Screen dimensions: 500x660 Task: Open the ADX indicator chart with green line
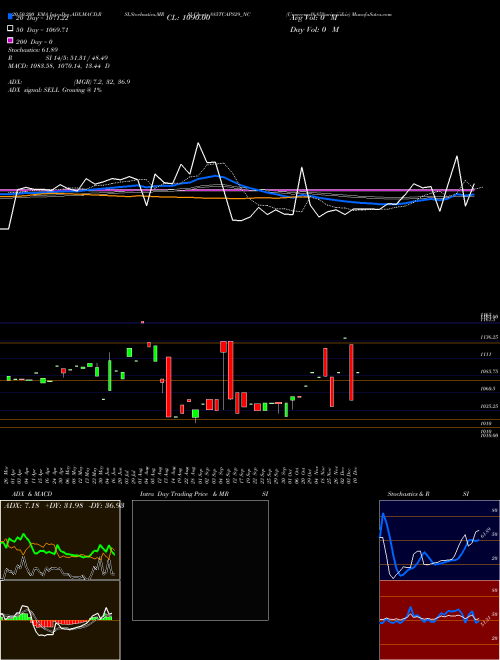[x=60, y=540]
